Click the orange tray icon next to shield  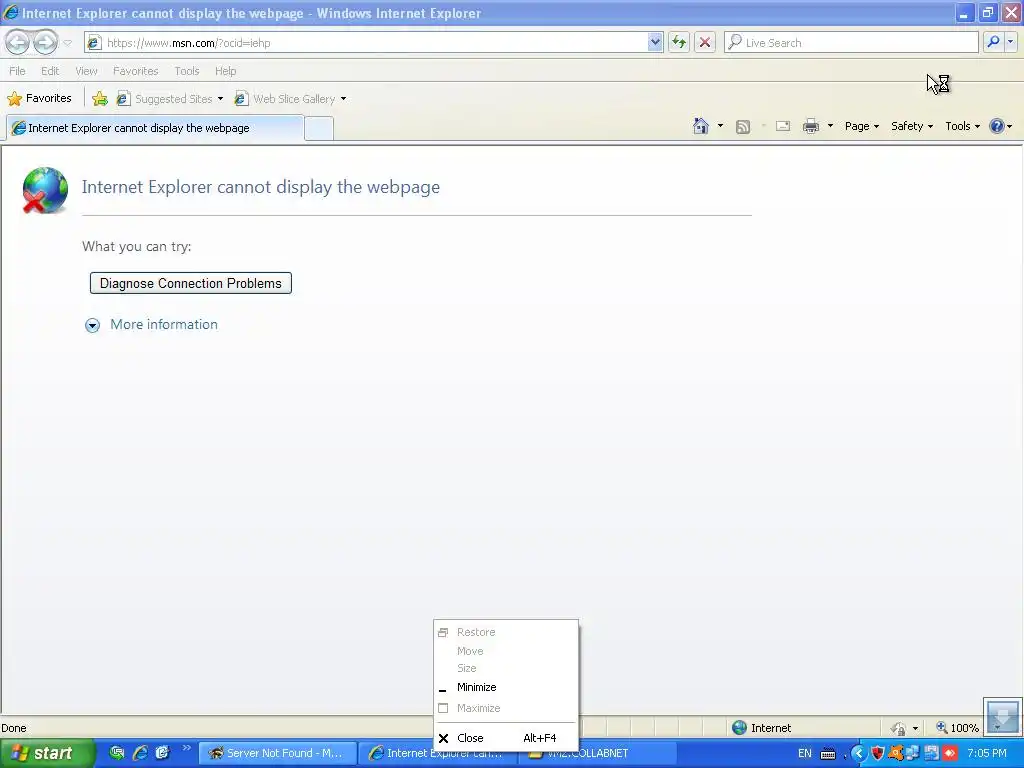895,754
